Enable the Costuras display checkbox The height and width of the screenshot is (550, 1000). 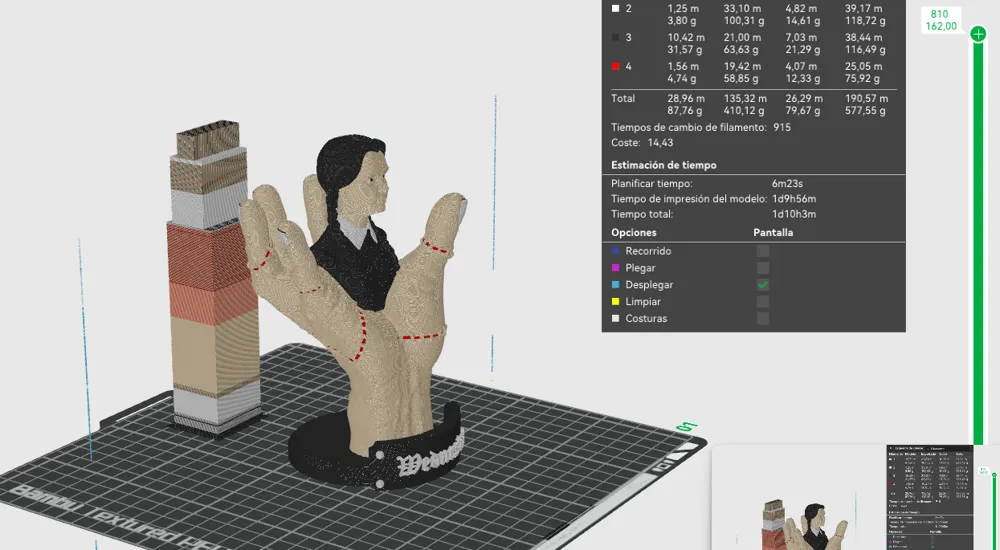coord(763,318)
